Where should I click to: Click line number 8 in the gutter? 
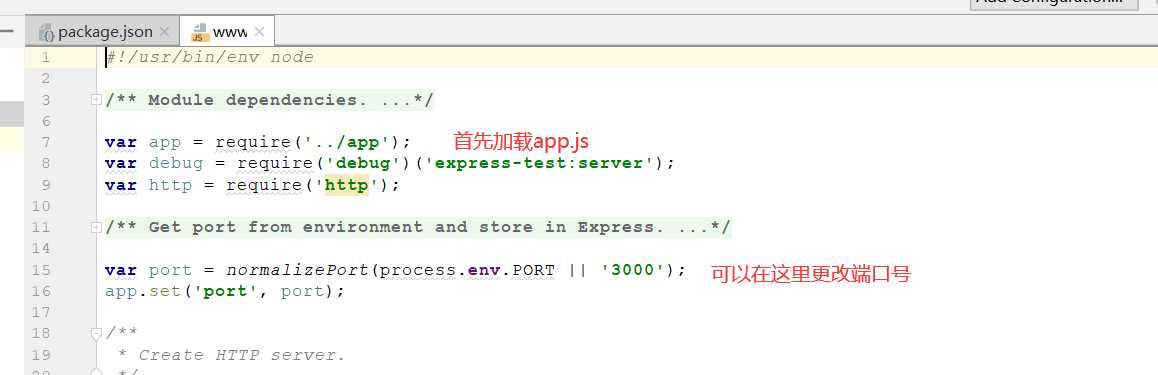(x=46, y=163)
